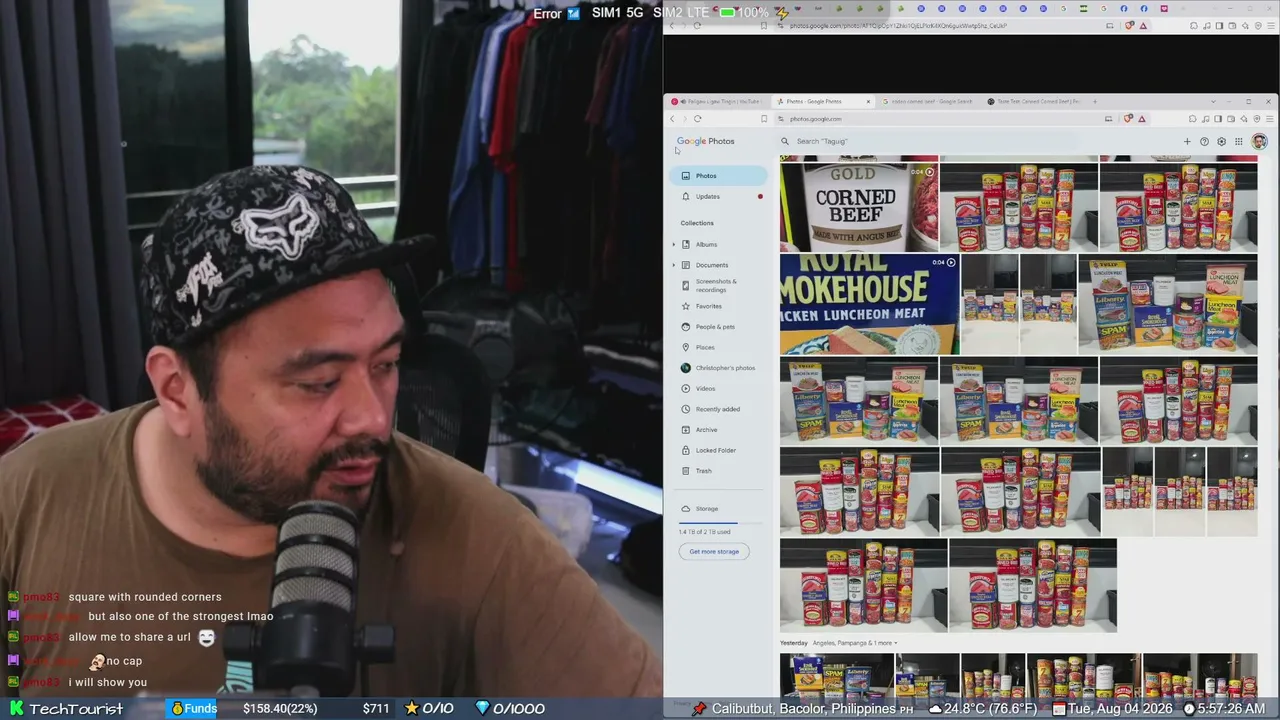Click the "1.4 TB of 2 TB used" text
1280x720 pixels.
click(705, 532)
